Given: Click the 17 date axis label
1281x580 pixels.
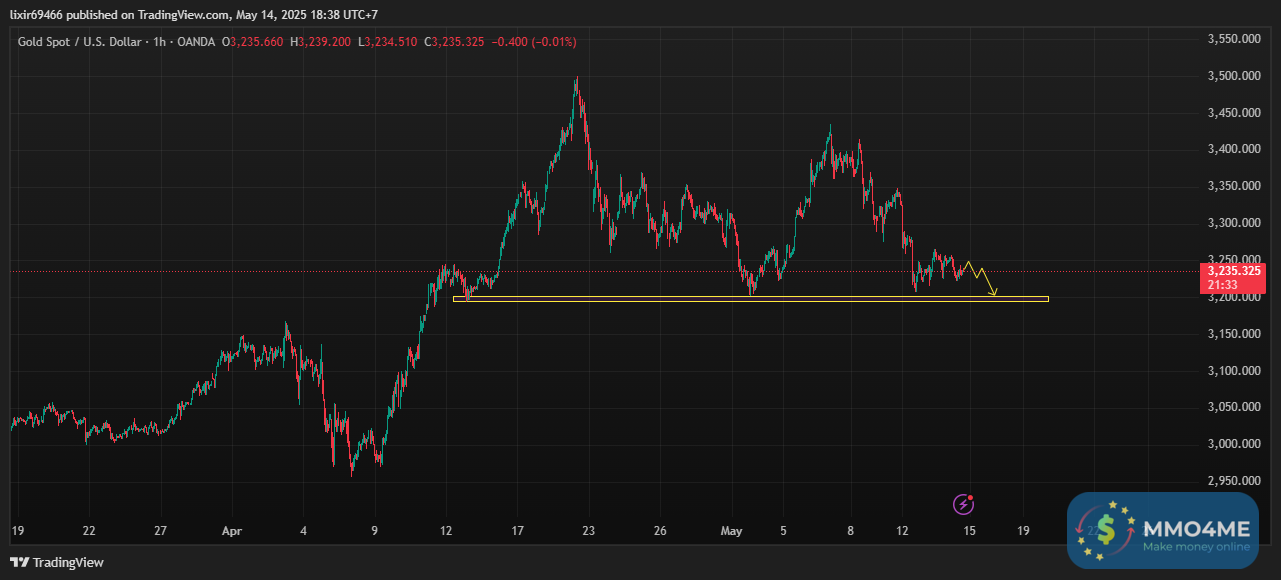Looking at the screenshot, I should pos(517,531).
